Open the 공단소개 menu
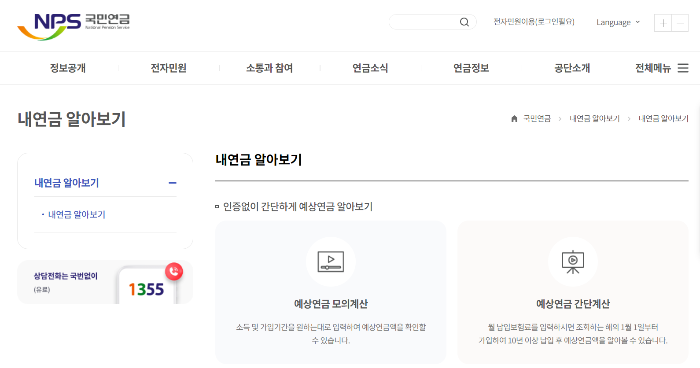700x368 pixels. click(x=572, y=68)
